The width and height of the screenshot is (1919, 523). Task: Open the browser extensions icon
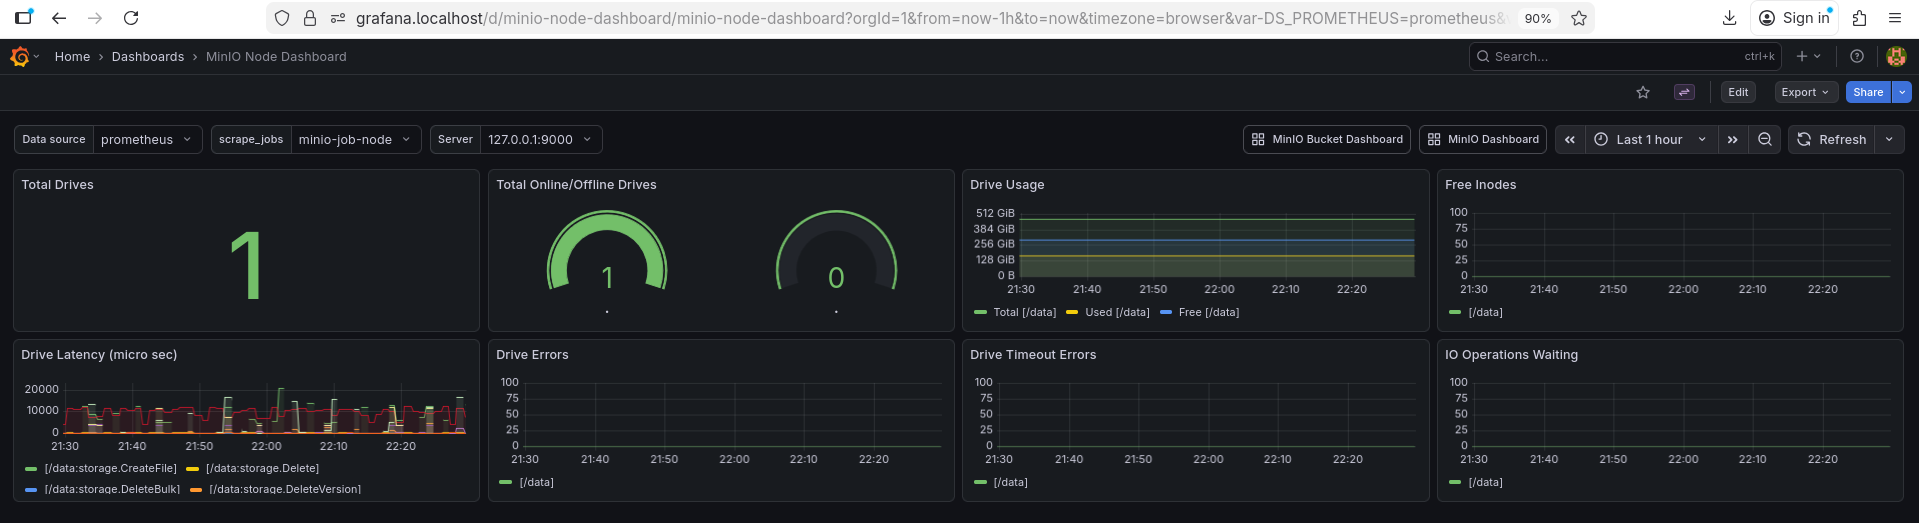1859,18
